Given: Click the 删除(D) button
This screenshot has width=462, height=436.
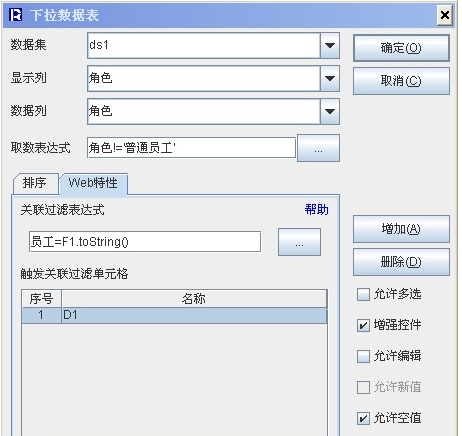Looking at the screenshot, I should [x=401, y=262].
